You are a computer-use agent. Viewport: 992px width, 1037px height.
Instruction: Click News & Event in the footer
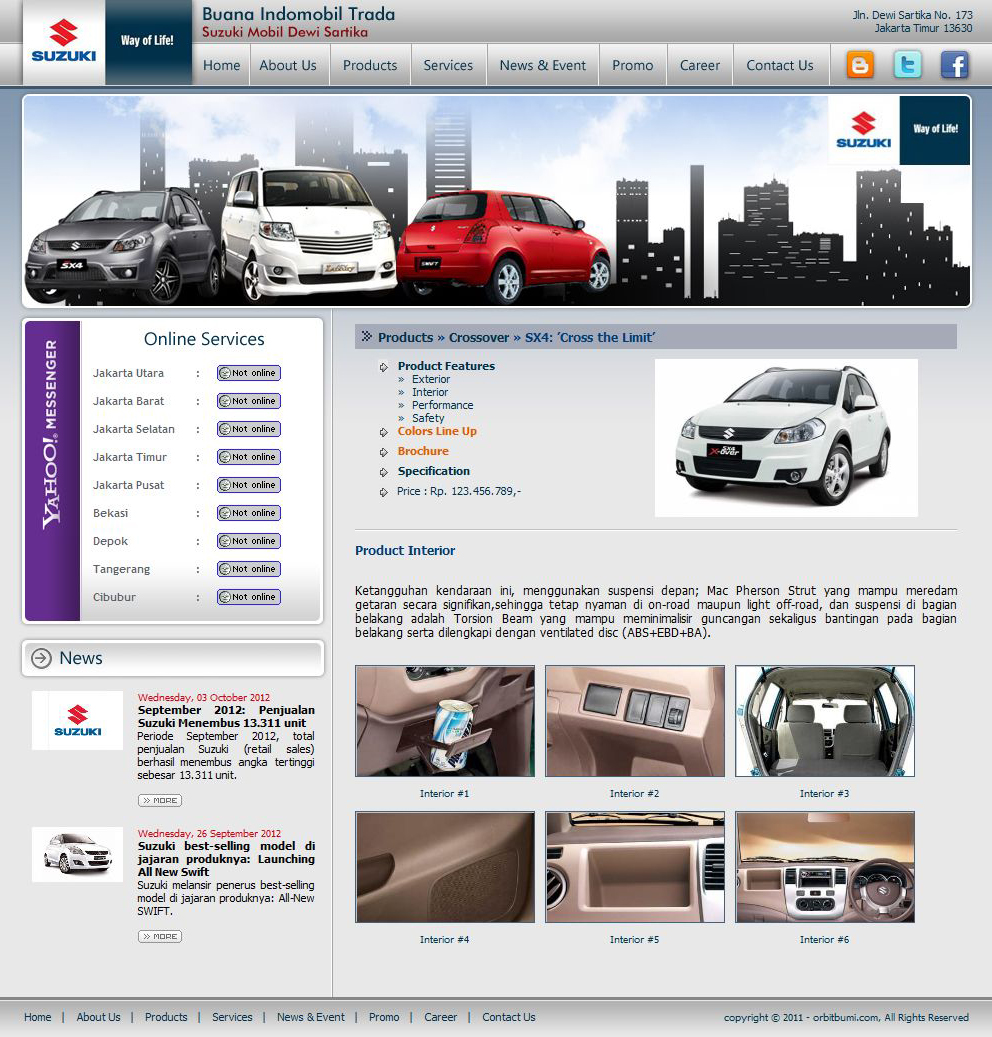pyautogui.click(x=311, y=1017)
